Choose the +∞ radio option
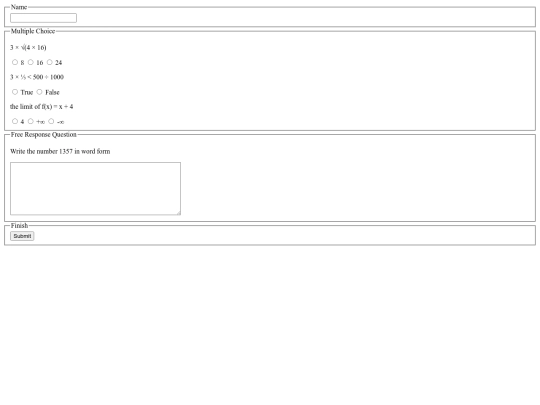Viewport: 540px width, 405px height. click(31, 121)
